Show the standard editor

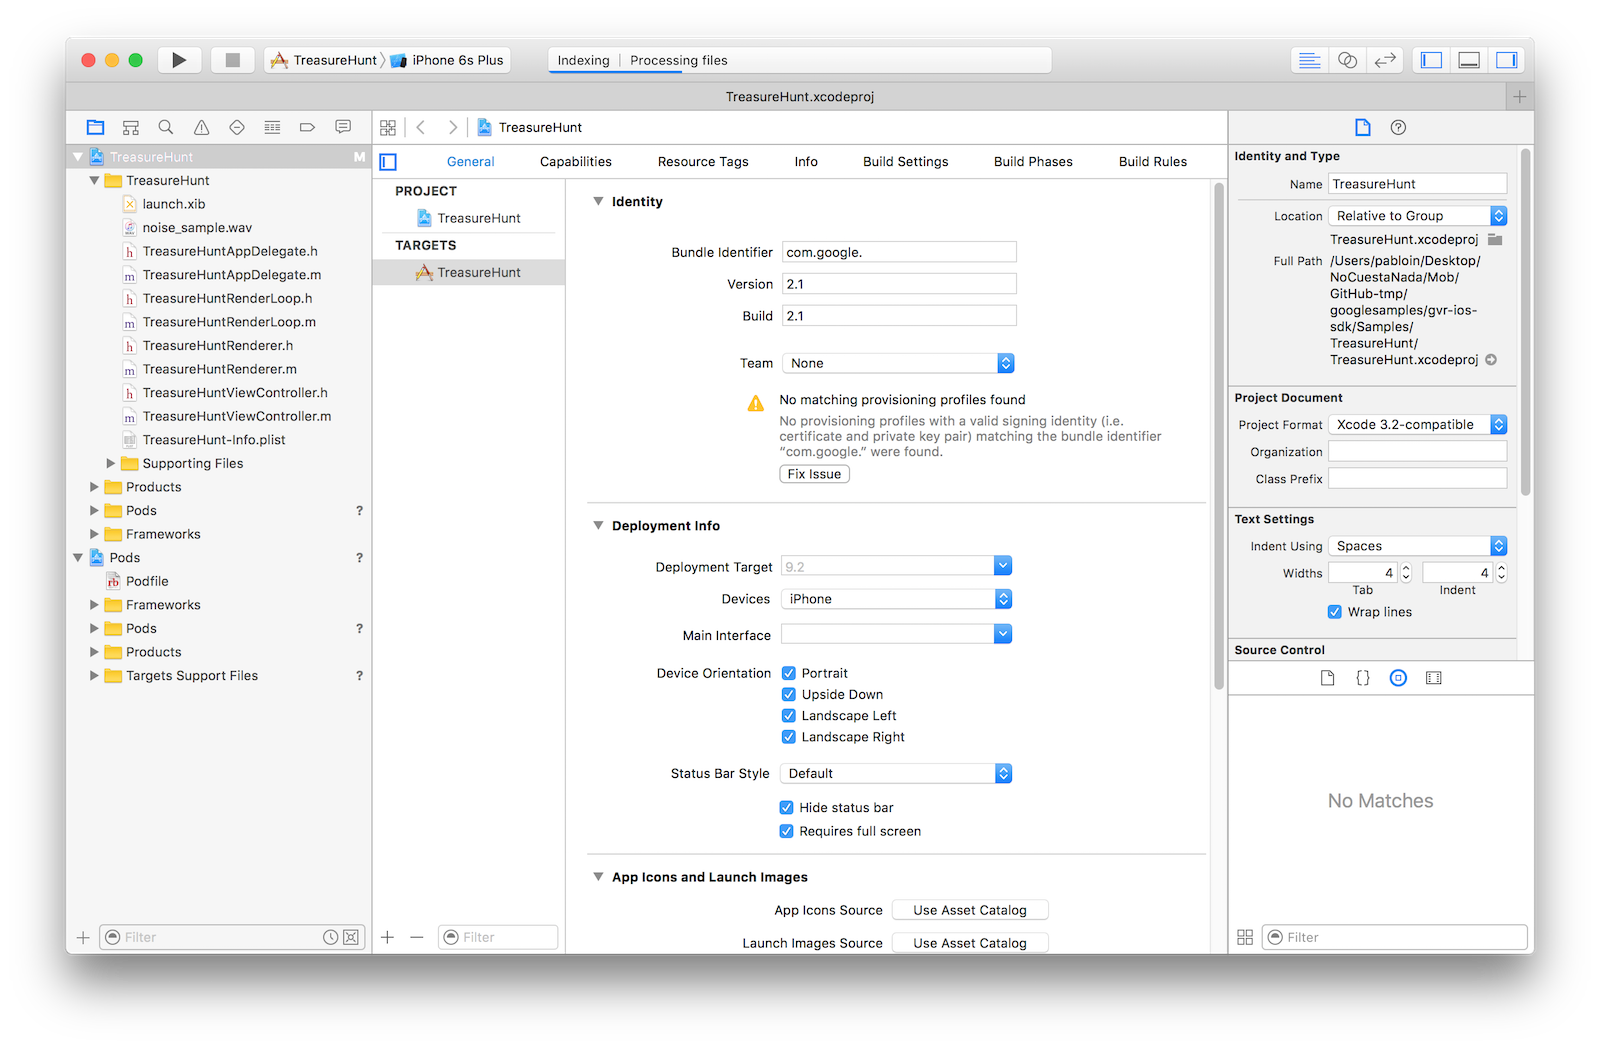click(1309, 60)
